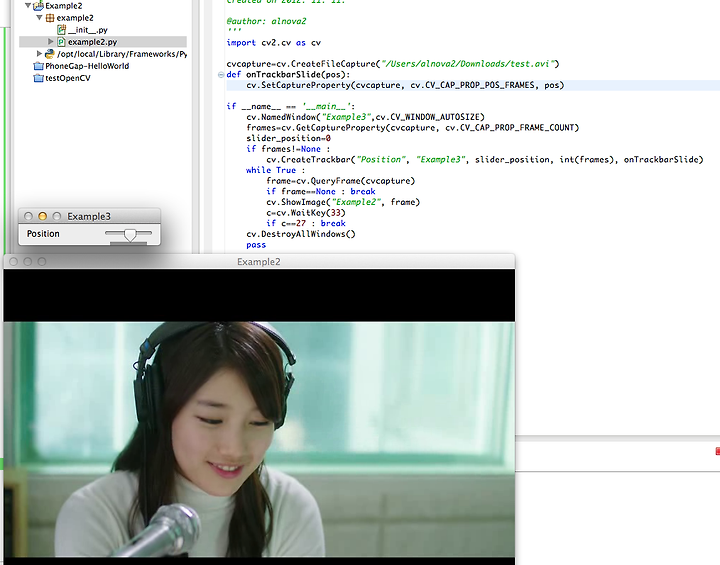Click the 'pass' statement line
This screenshot has width=720, height=565.
point(256,245)
